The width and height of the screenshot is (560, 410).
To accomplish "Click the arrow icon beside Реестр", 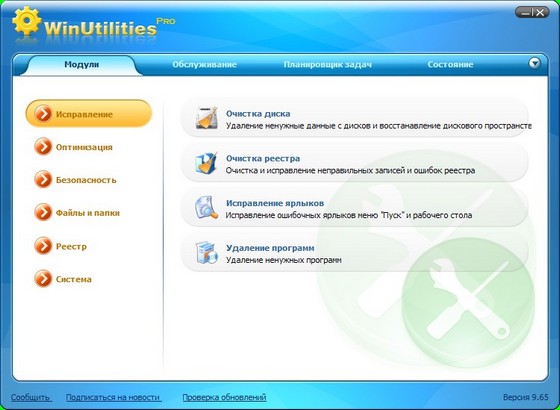I will [43, 246].
